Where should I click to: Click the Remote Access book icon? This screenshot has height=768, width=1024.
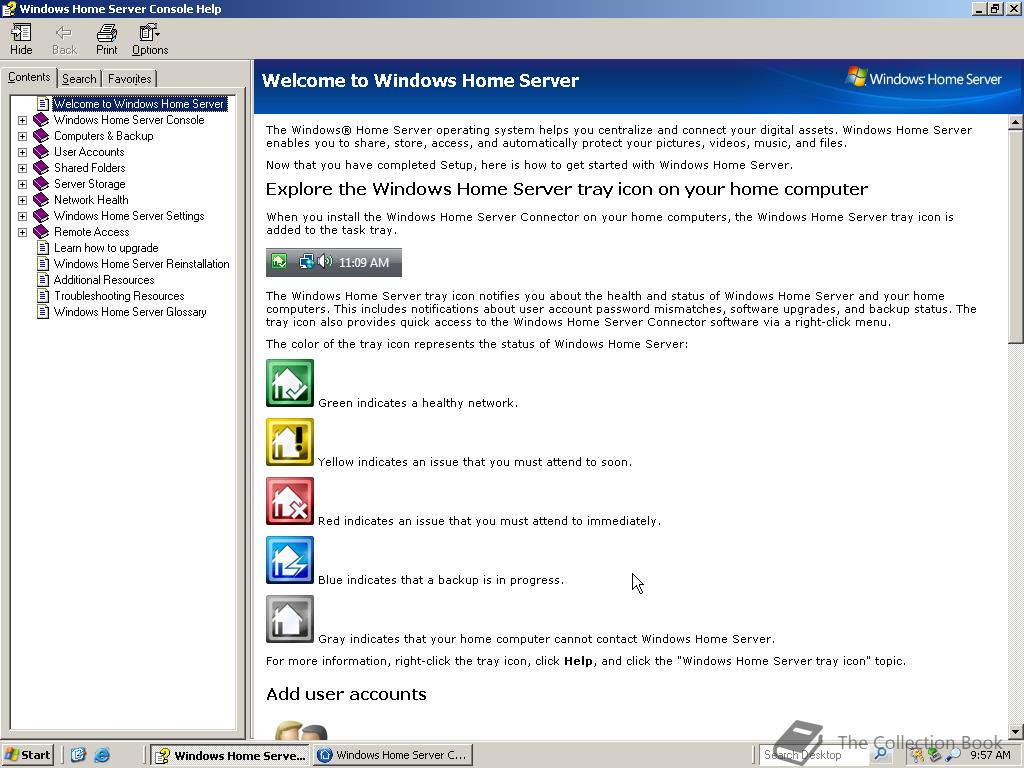tap(41, 232)
